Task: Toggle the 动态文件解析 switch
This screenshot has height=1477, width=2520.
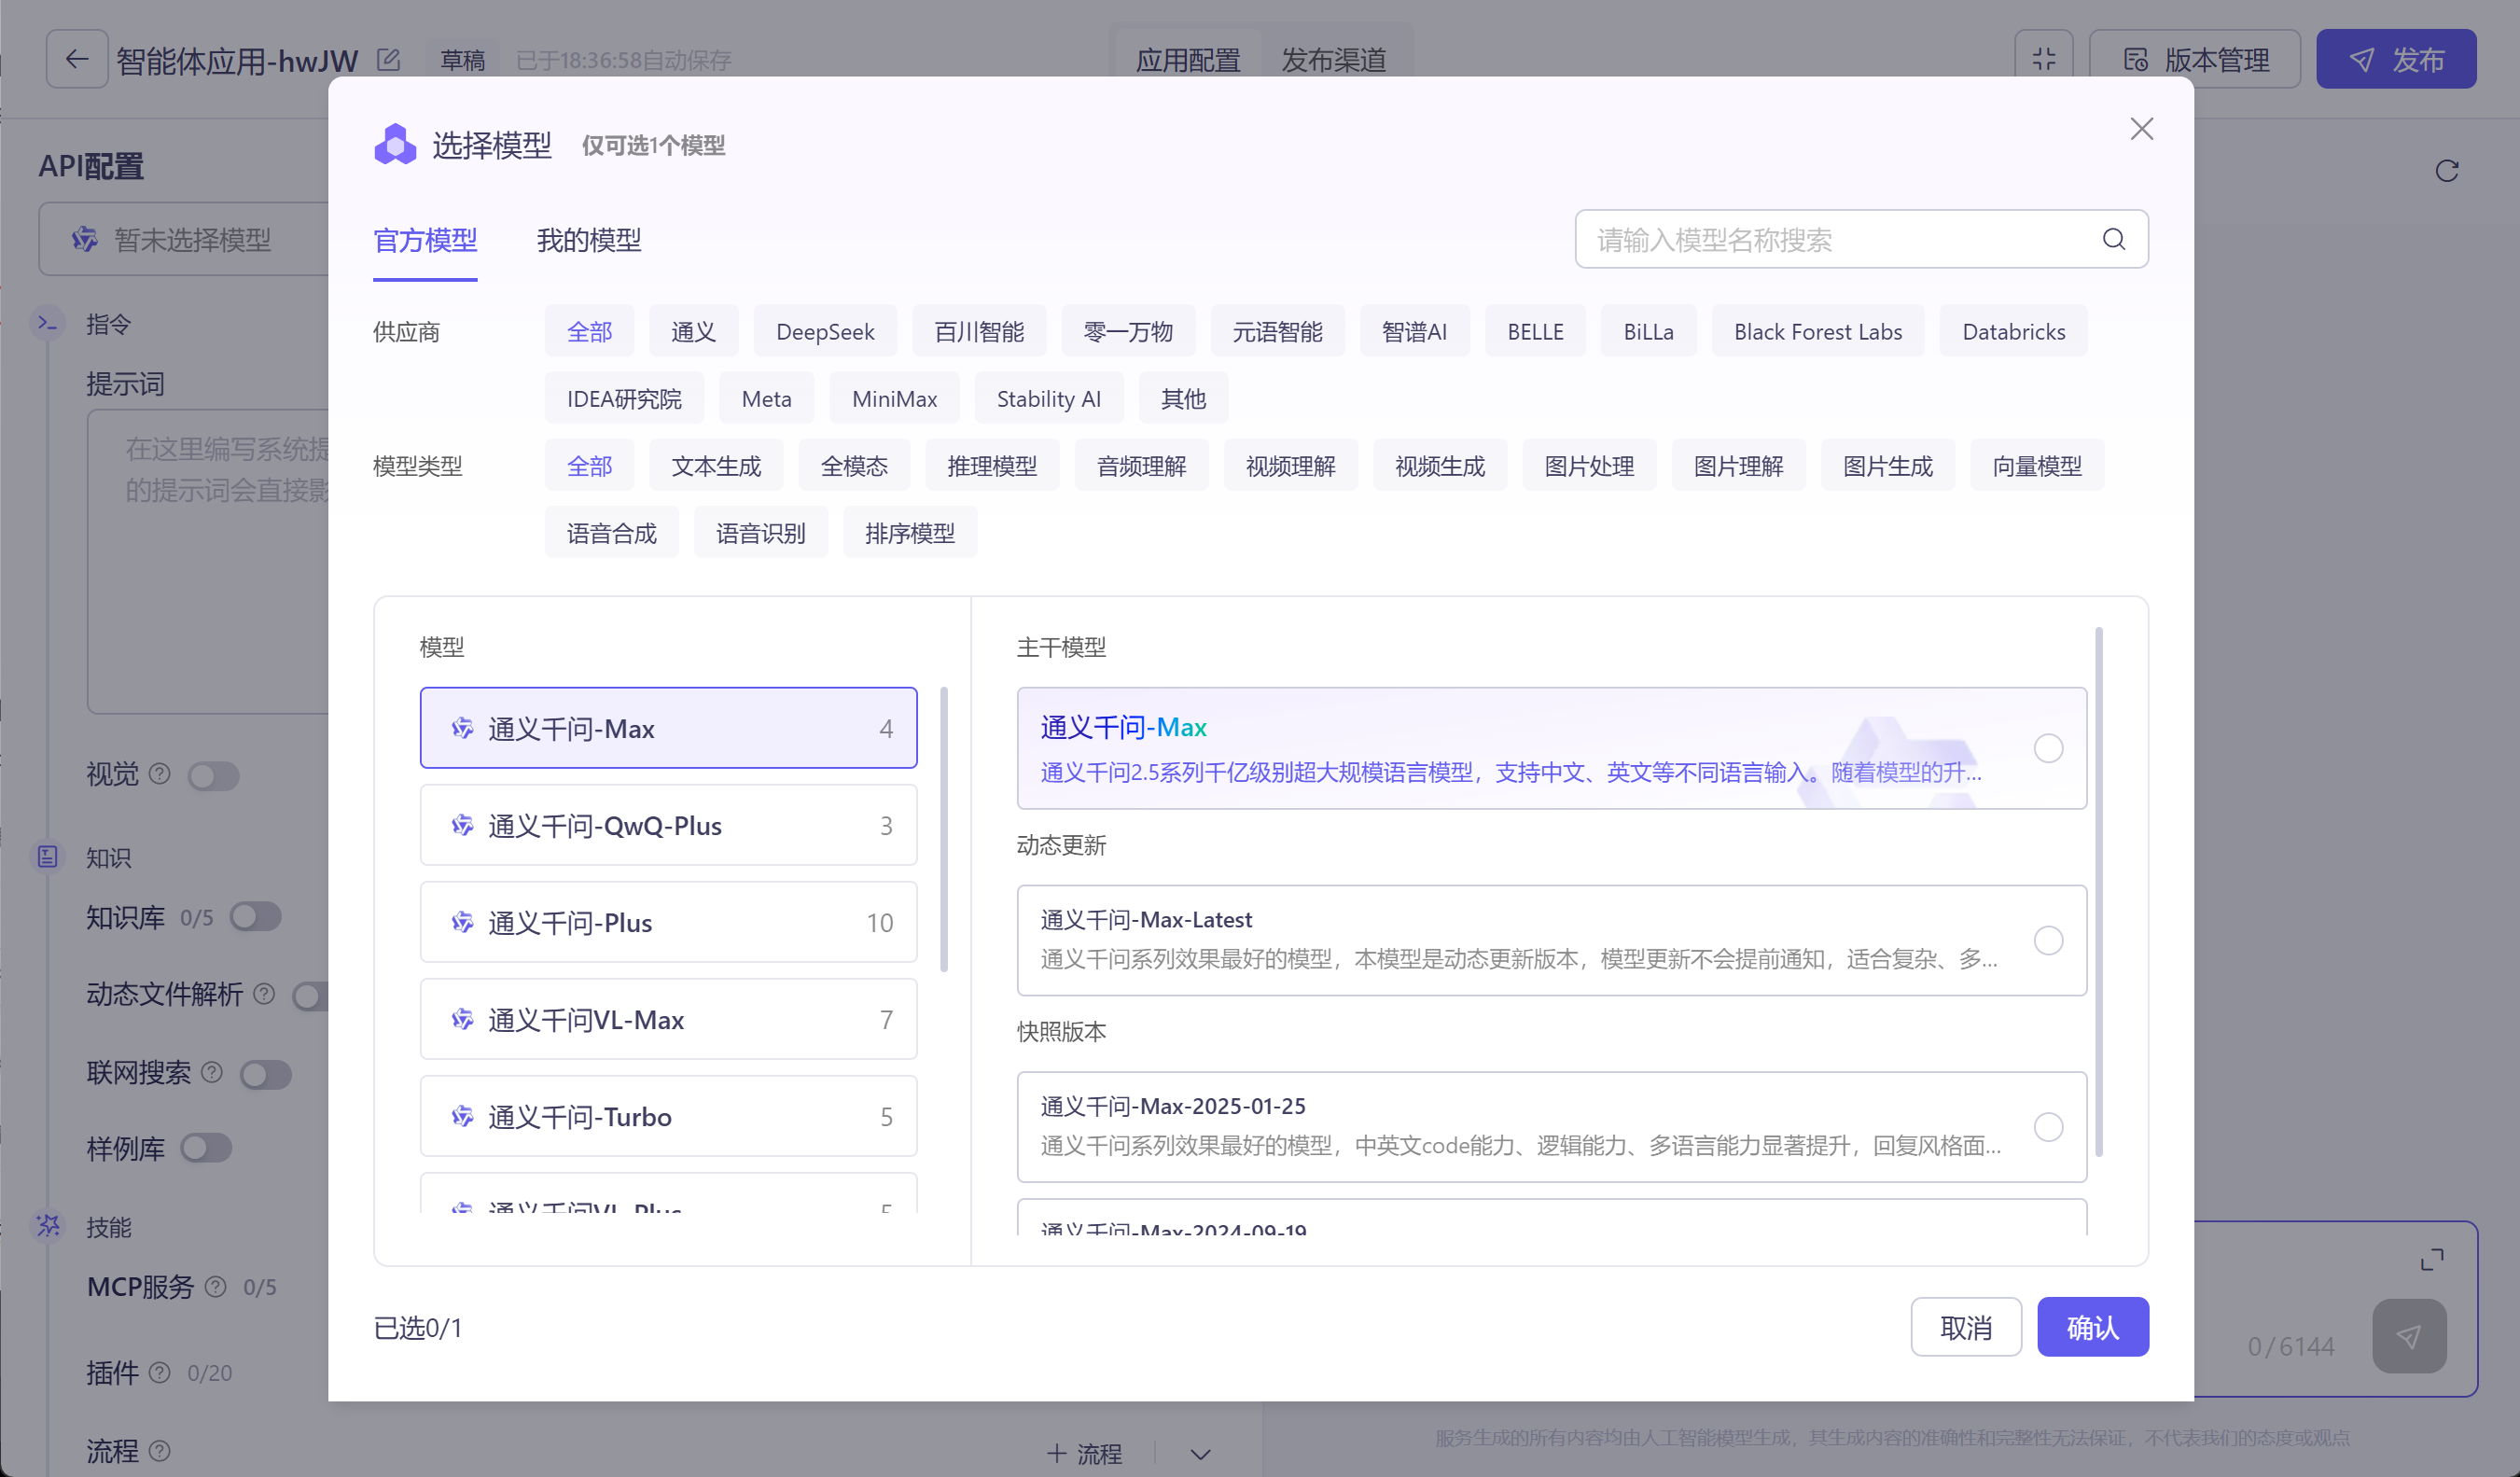Action: click(310, 995)
